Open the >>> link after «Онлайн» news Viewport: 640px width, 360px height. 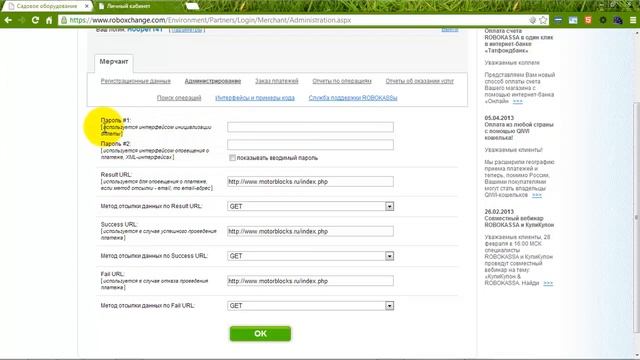pos(518,101)
